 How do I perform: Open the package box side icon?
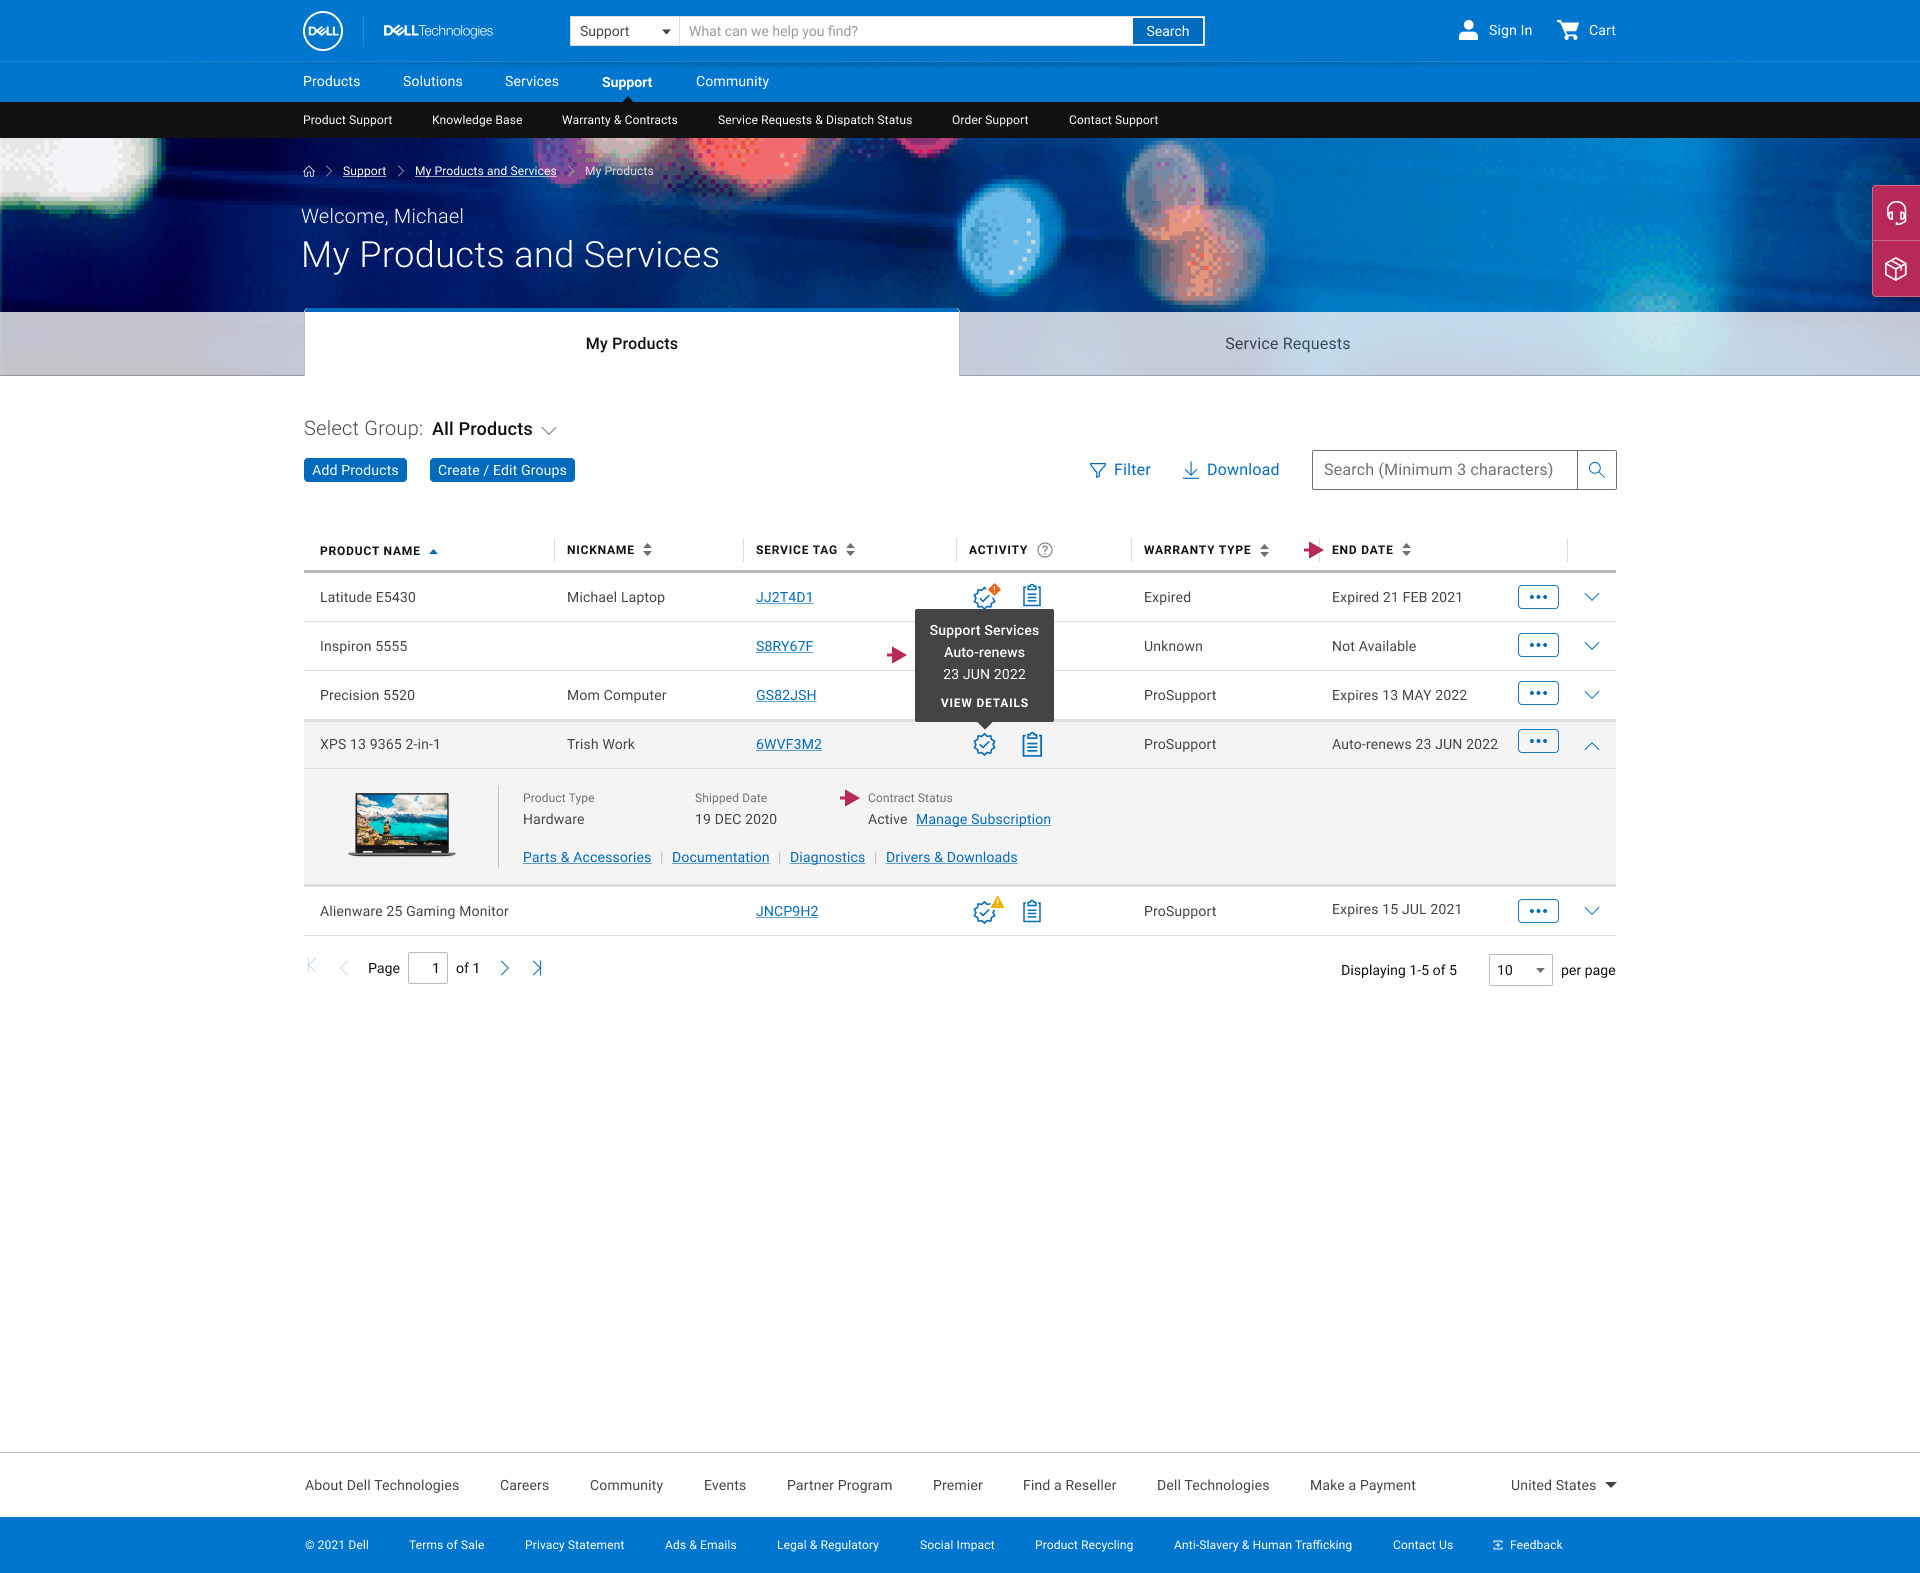pyautogui.click(x=1896, y=269)
